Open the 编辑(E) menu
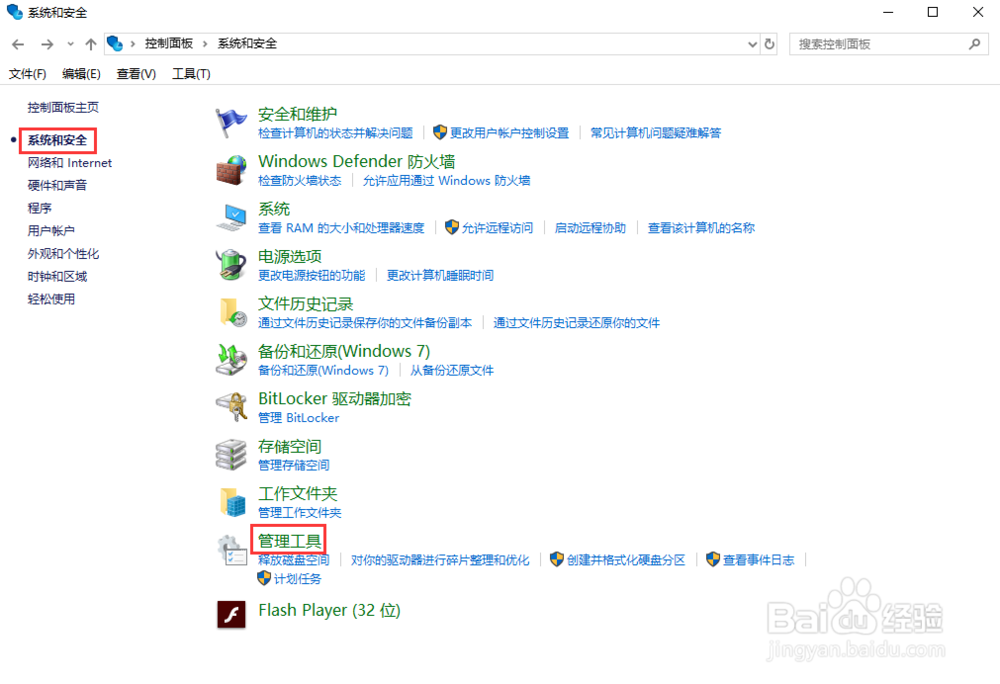Screen dimensions: 1000x684 coord(81,74)
